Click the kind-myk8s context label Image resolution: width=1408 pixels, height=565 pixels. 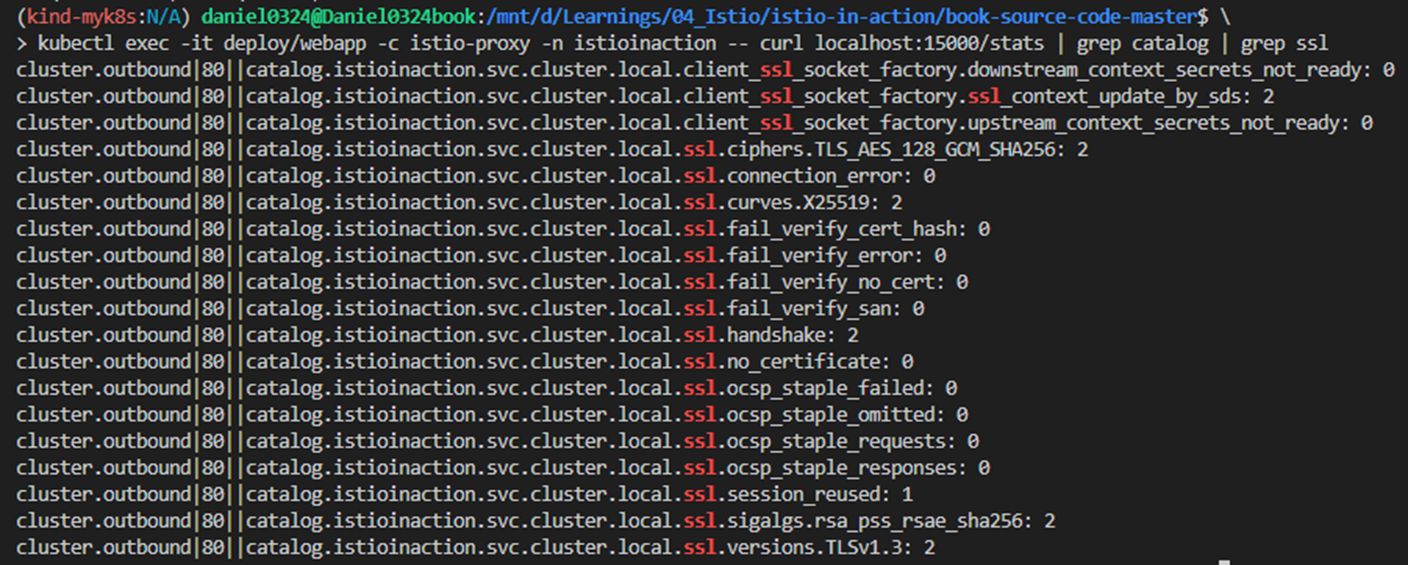tap(84, 17)
